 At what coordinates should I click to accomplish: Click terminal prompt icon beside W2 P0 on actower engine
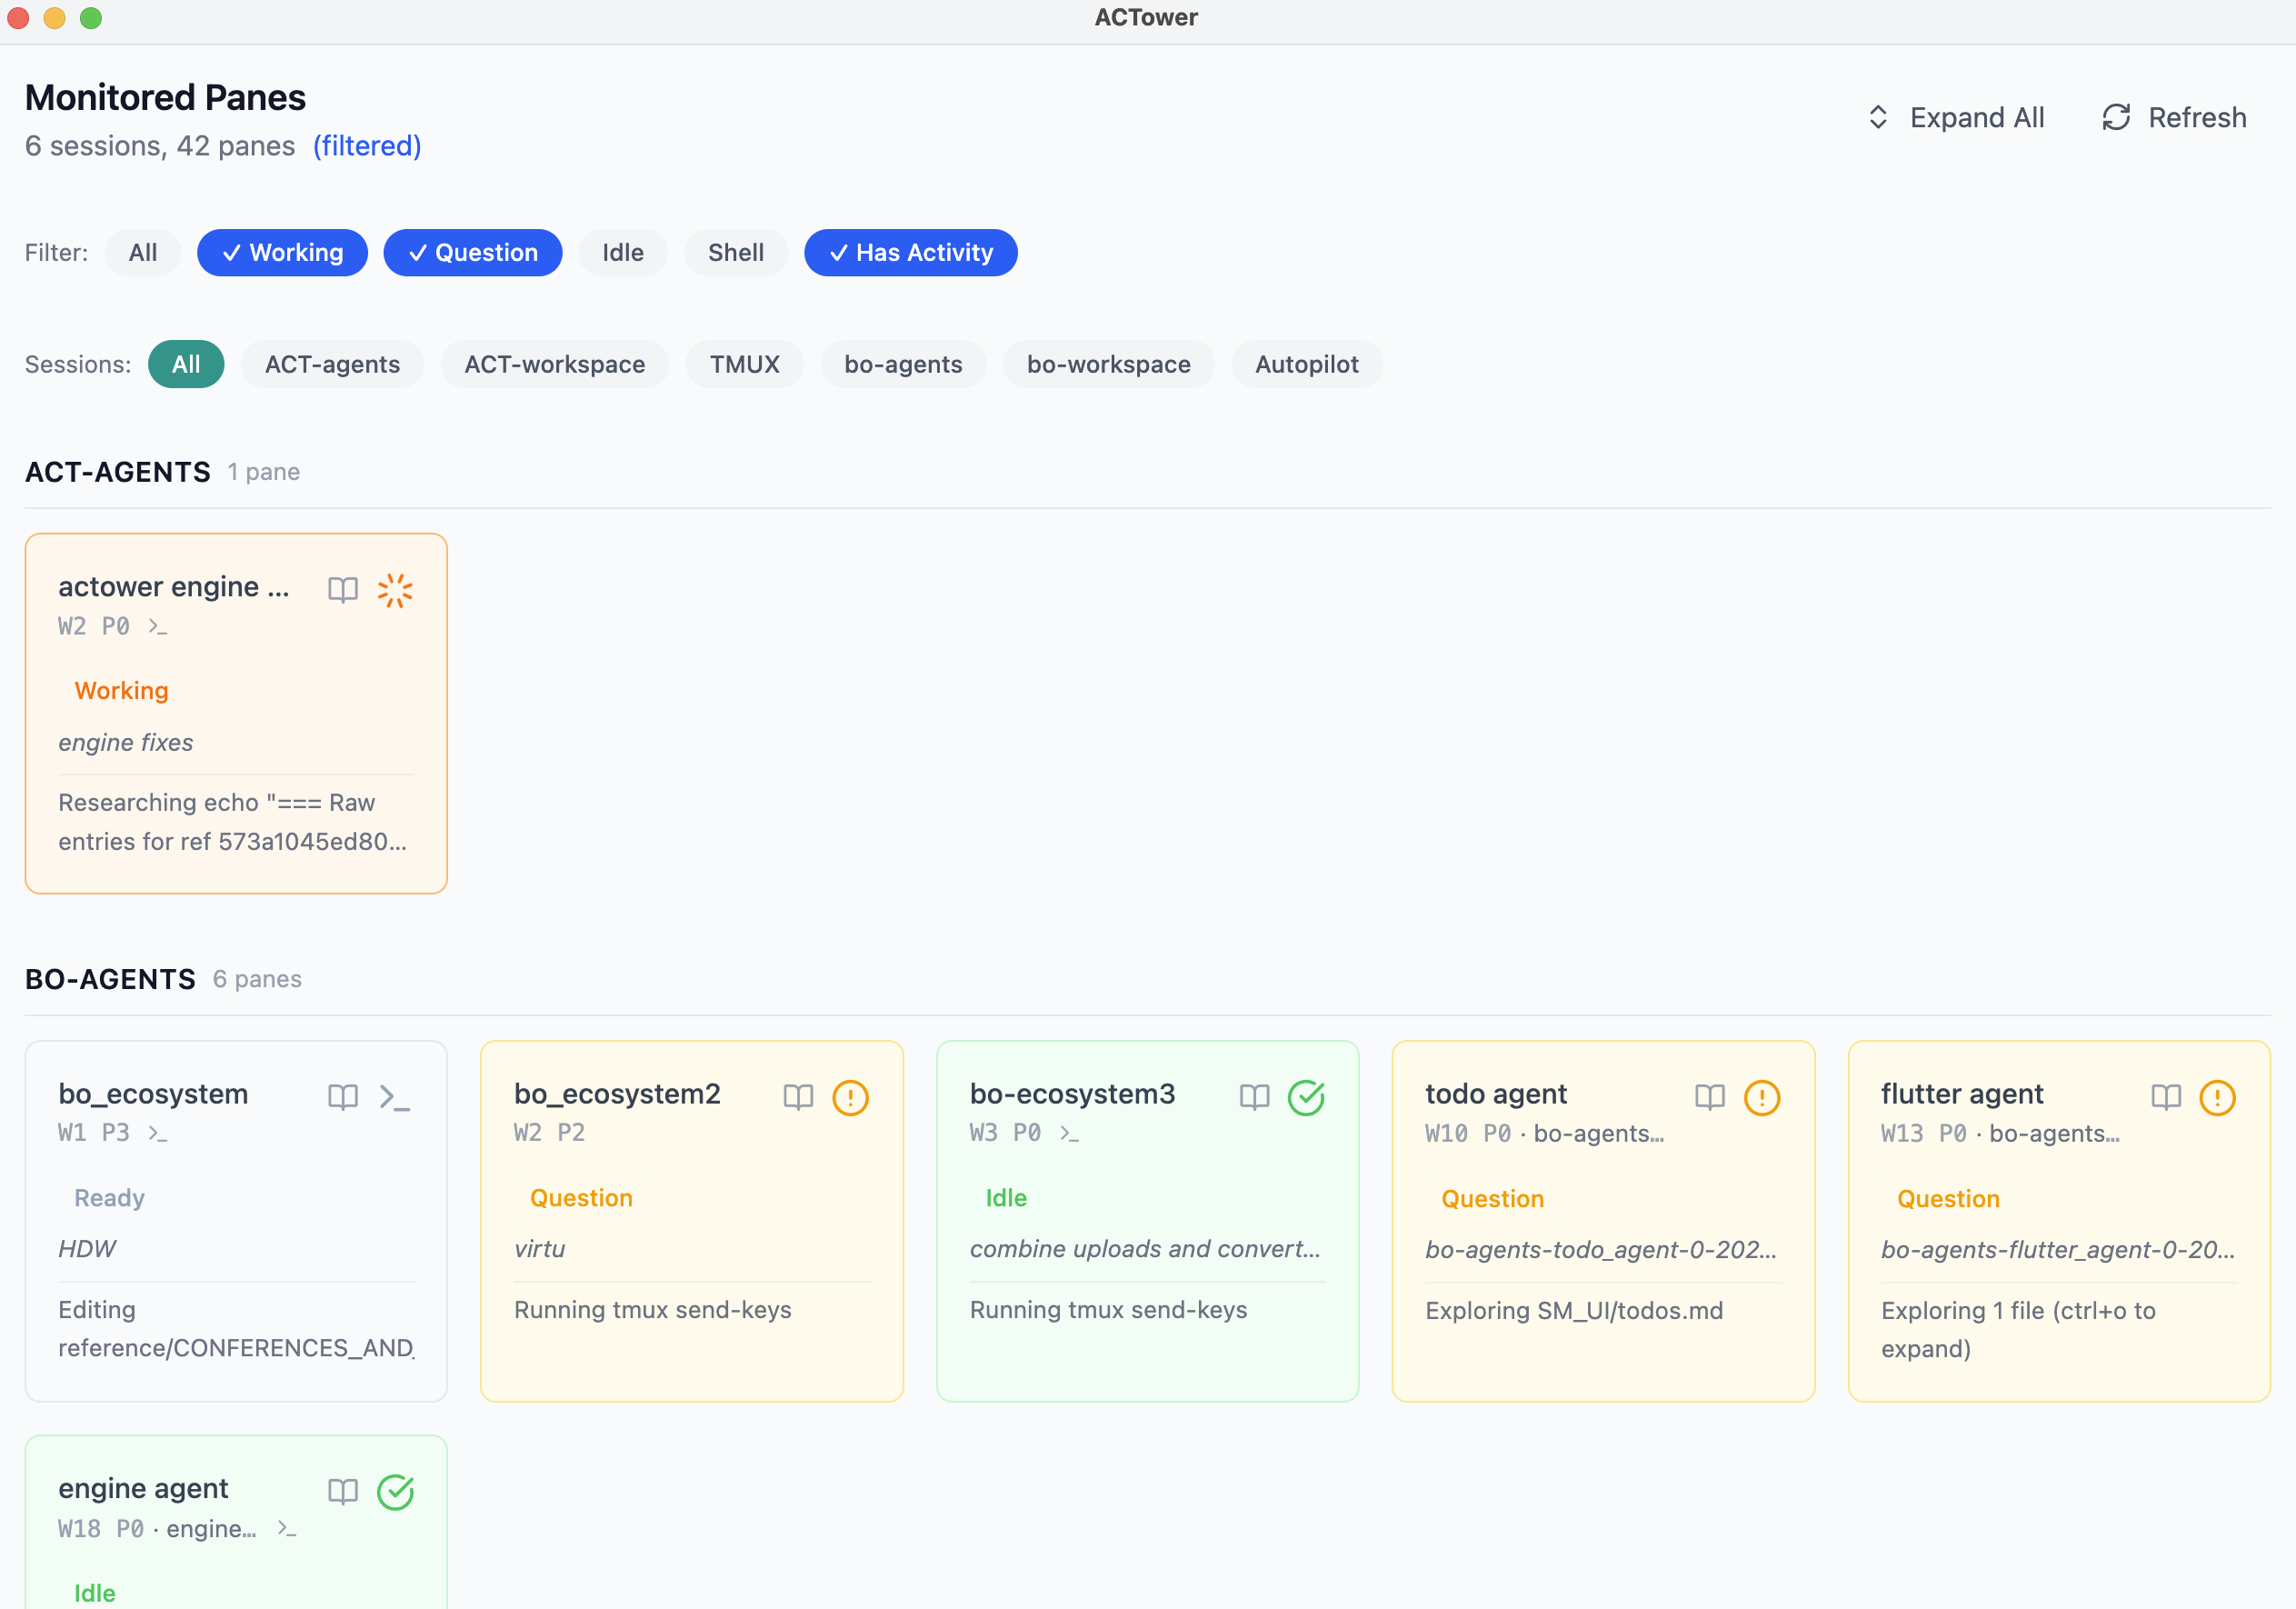pos(158,627)
